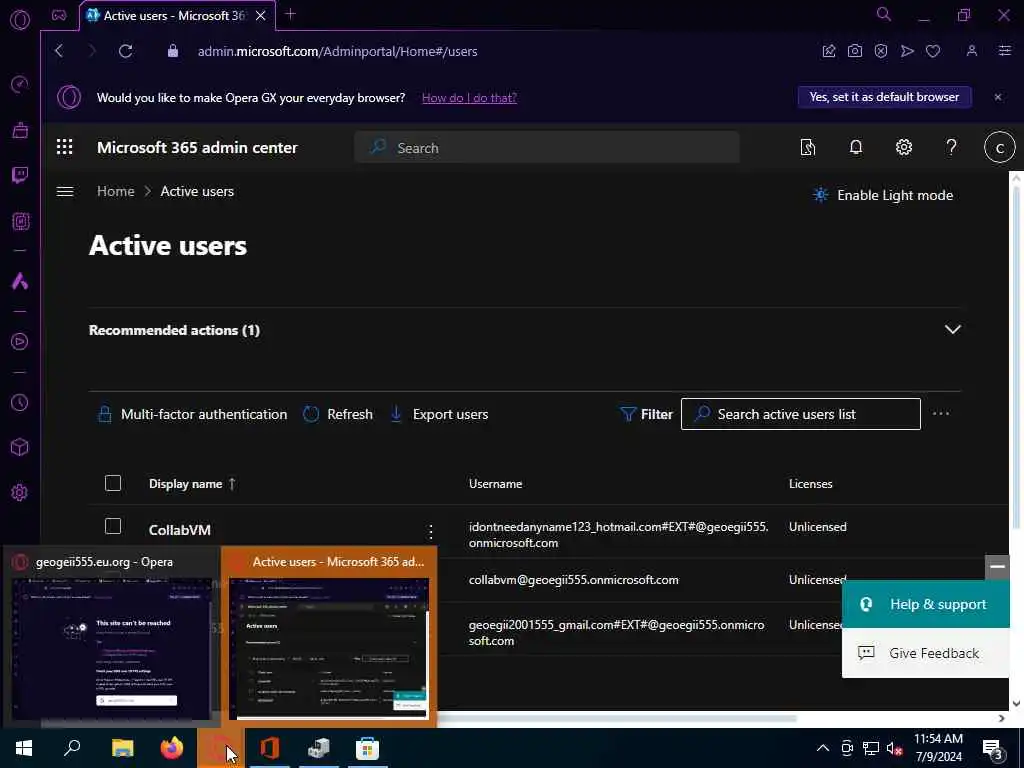The height and width of the screenshot is (768, 1024).
Task: Open more toolbar commands ellipsis
Action: (x=940, y=414)
